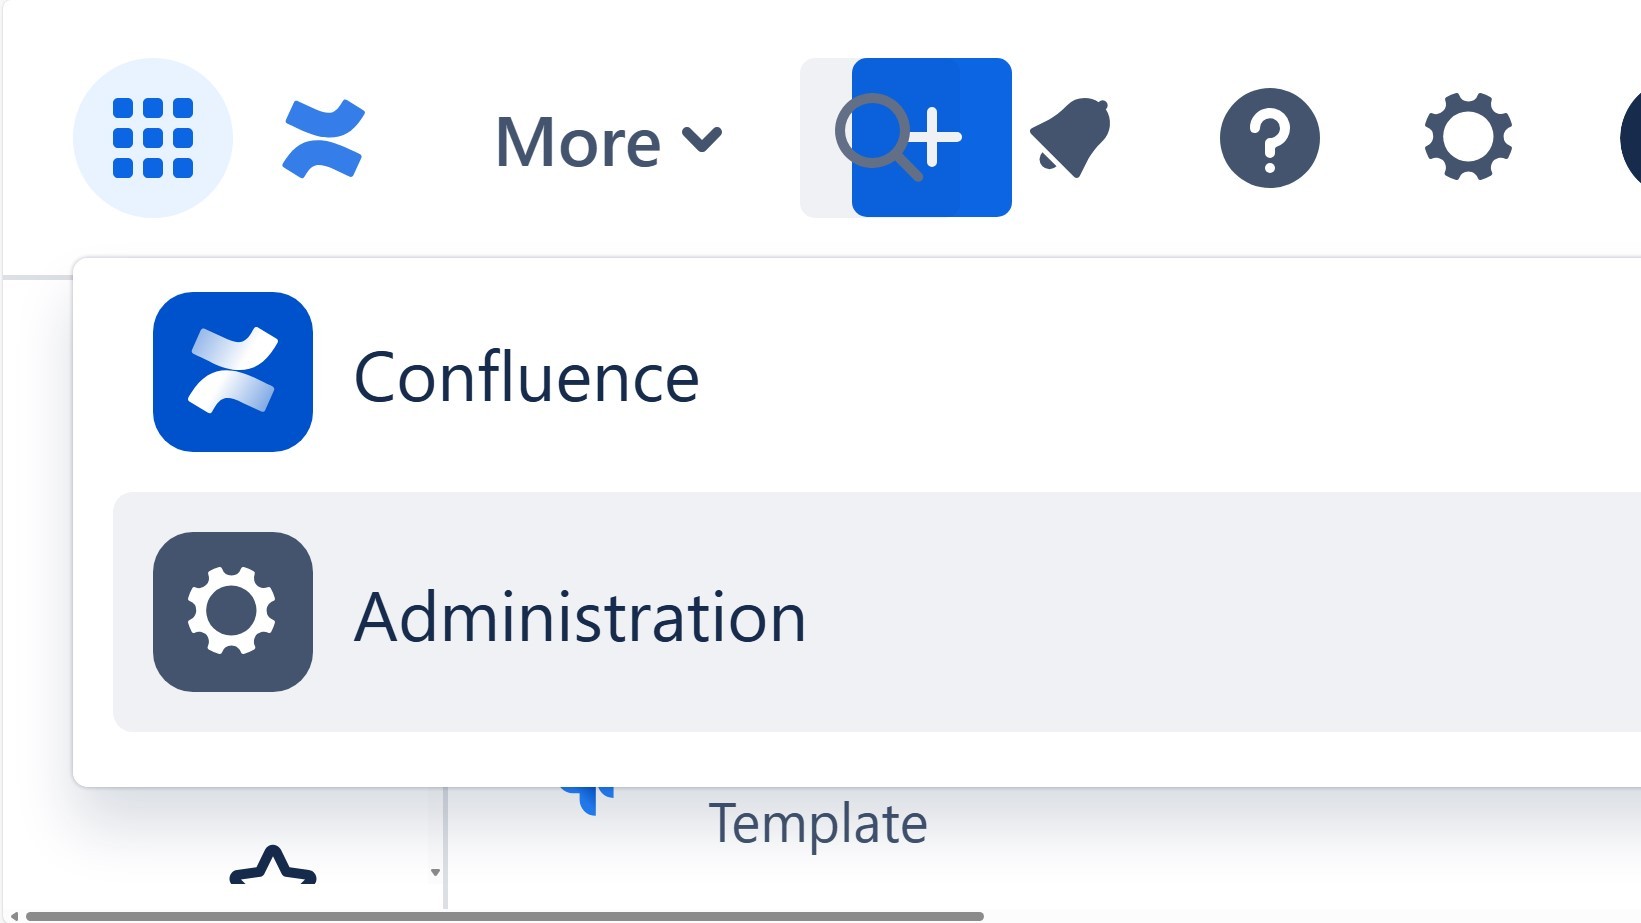Open settings with the gear icon
This screenshot has height=923, width=1641.
tap(1467, 138)
